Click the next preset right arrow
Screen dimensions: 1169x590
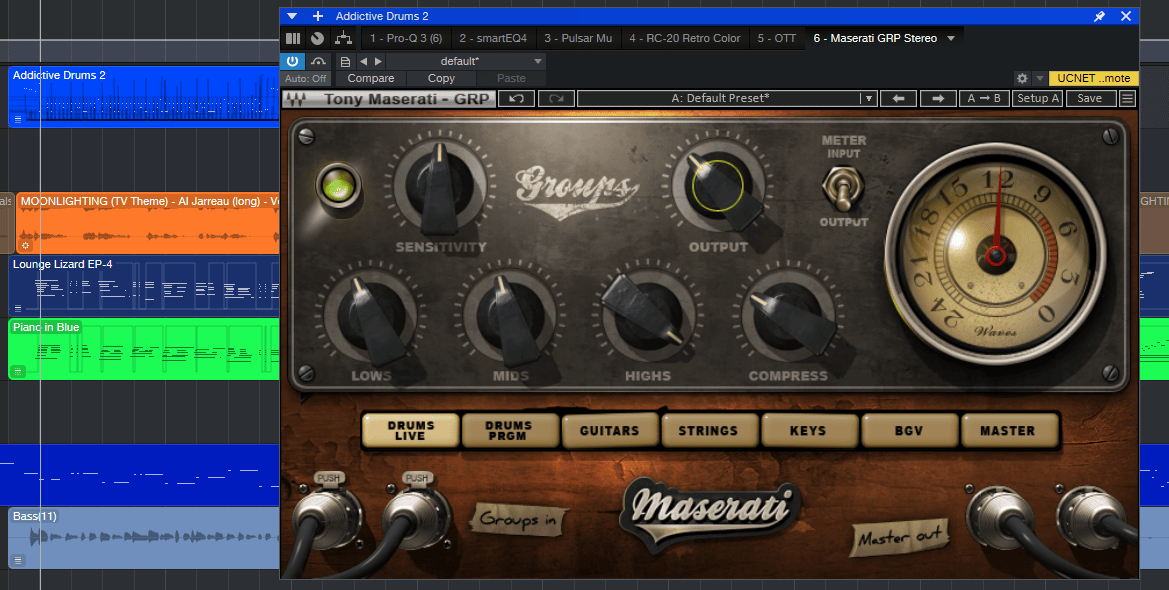pyautogui.click(x=938, y=98)
